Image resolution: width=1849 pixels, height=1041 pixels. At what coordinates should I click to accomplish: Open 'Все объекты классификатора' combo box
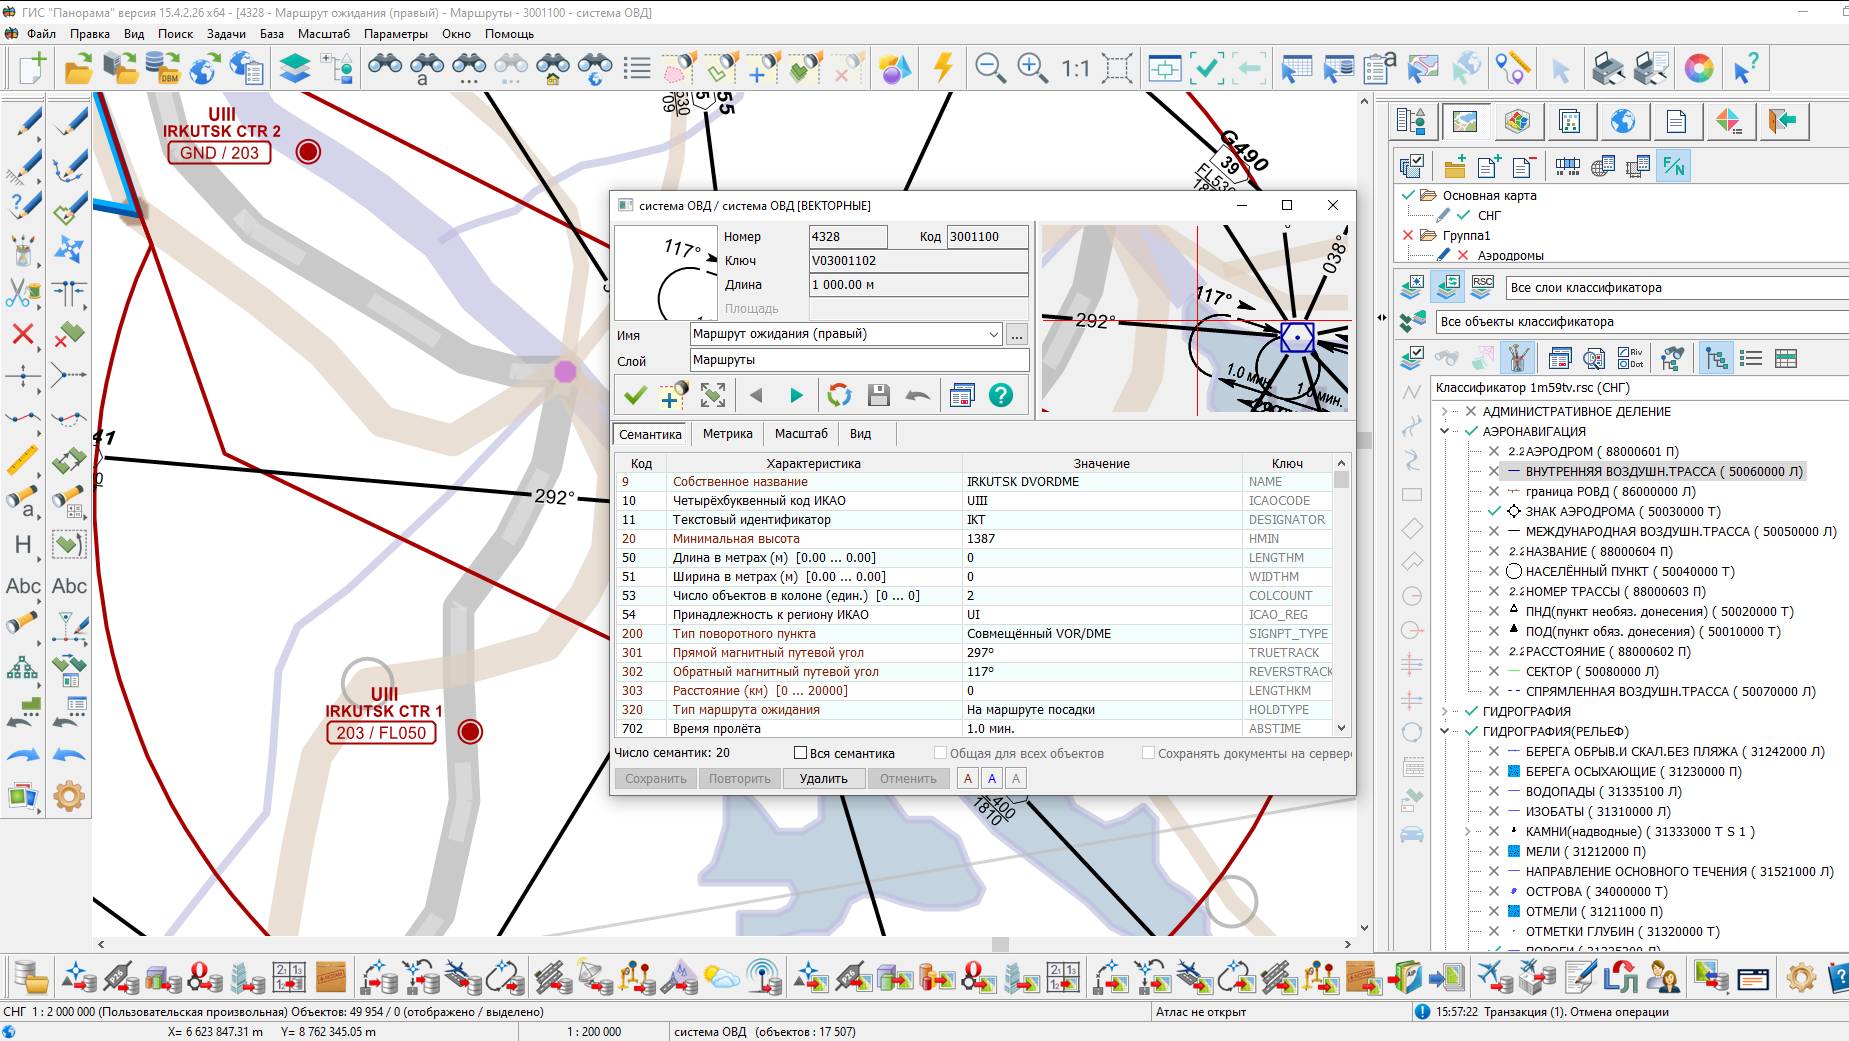tap(1642, 322)
